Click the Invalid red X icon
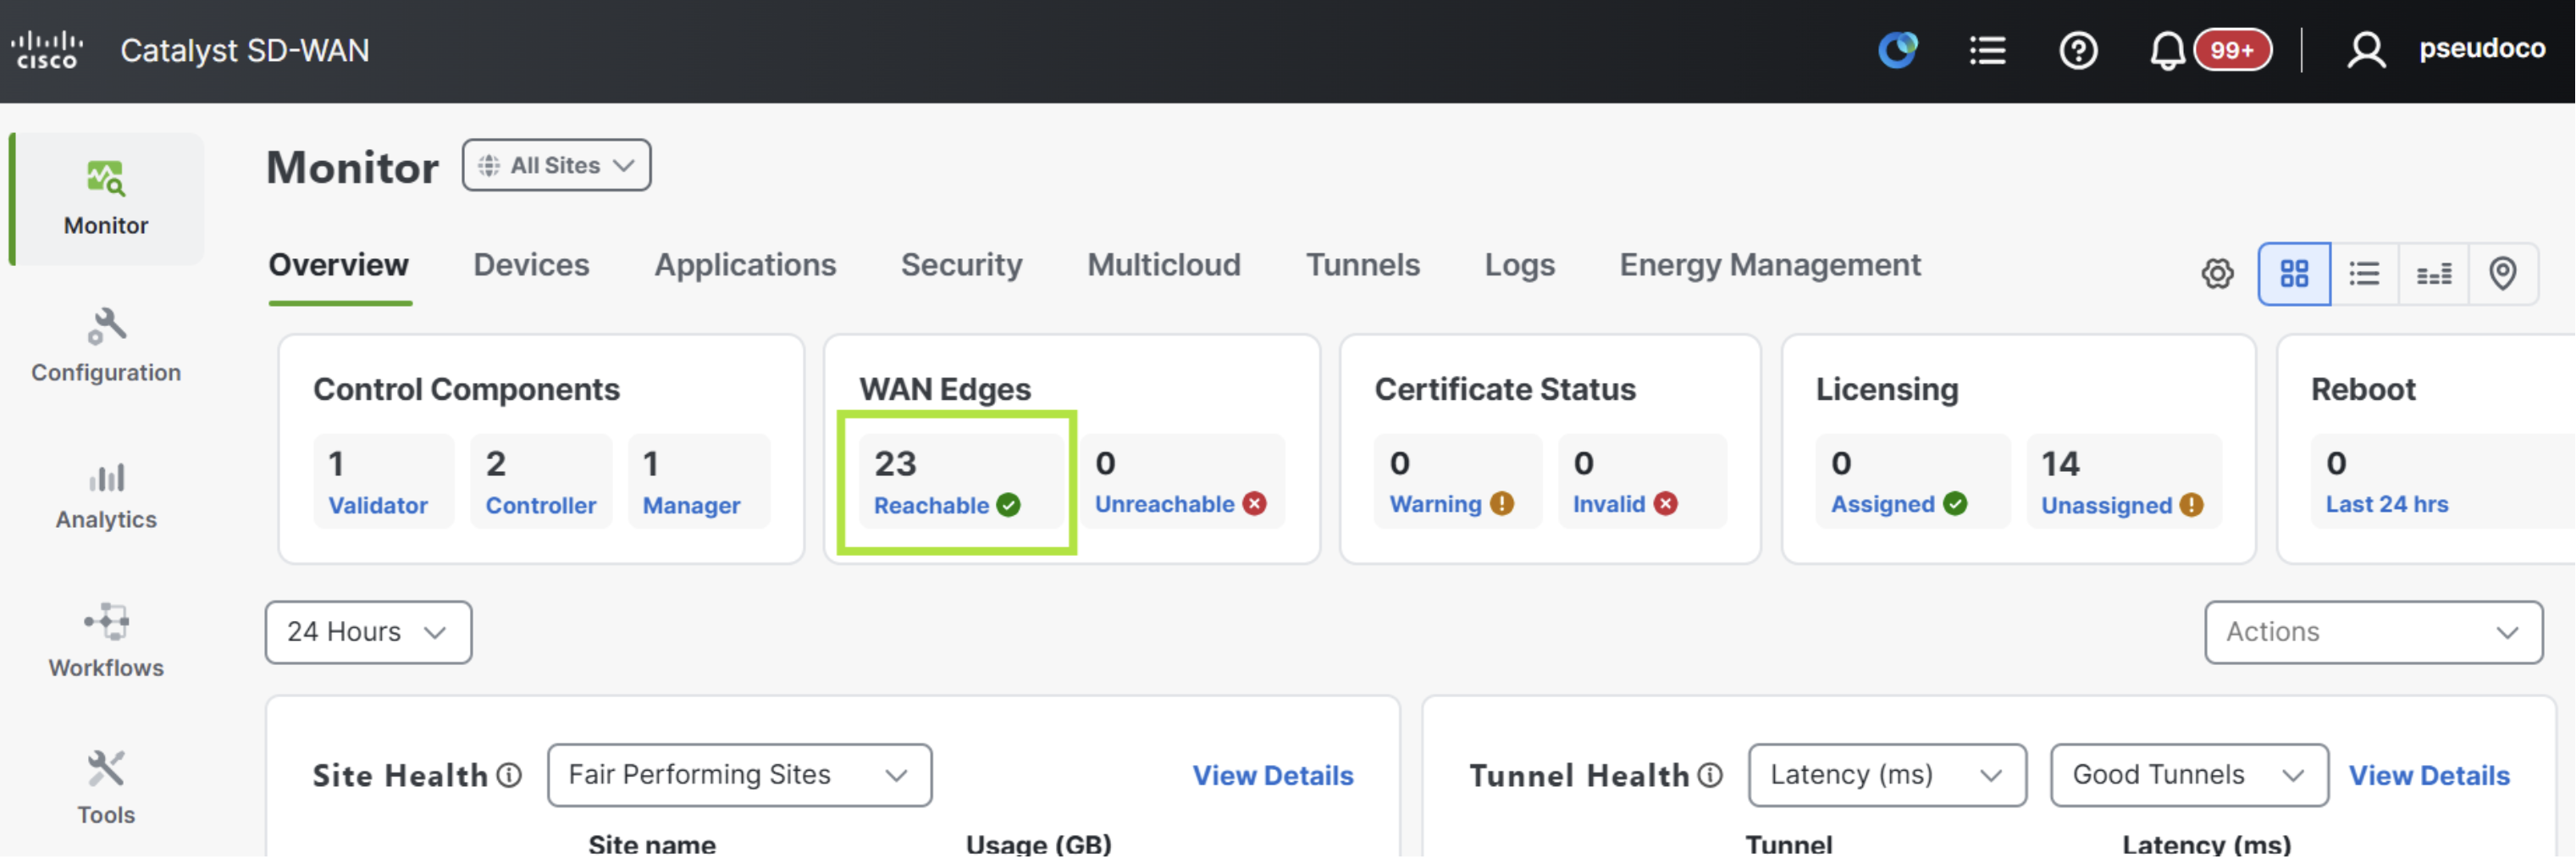Viewport: 2576px width, 859px height. pos(1665,504)
